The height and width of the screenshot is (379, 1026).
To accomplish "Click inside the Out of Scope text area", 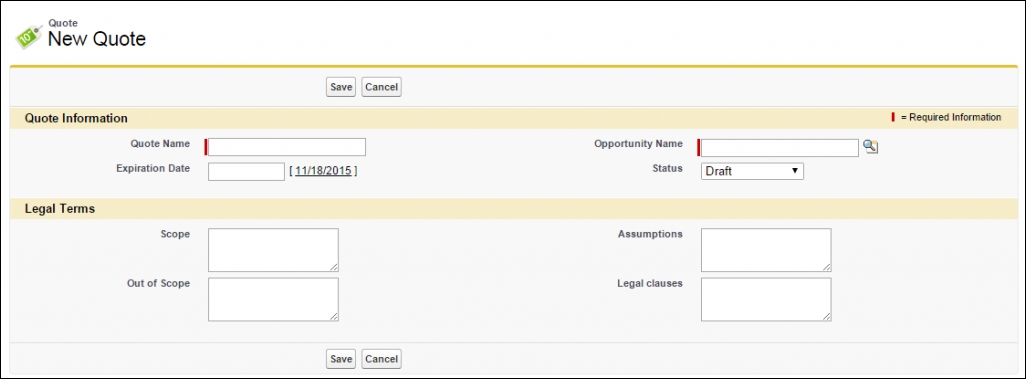I will tap(274, 299).
